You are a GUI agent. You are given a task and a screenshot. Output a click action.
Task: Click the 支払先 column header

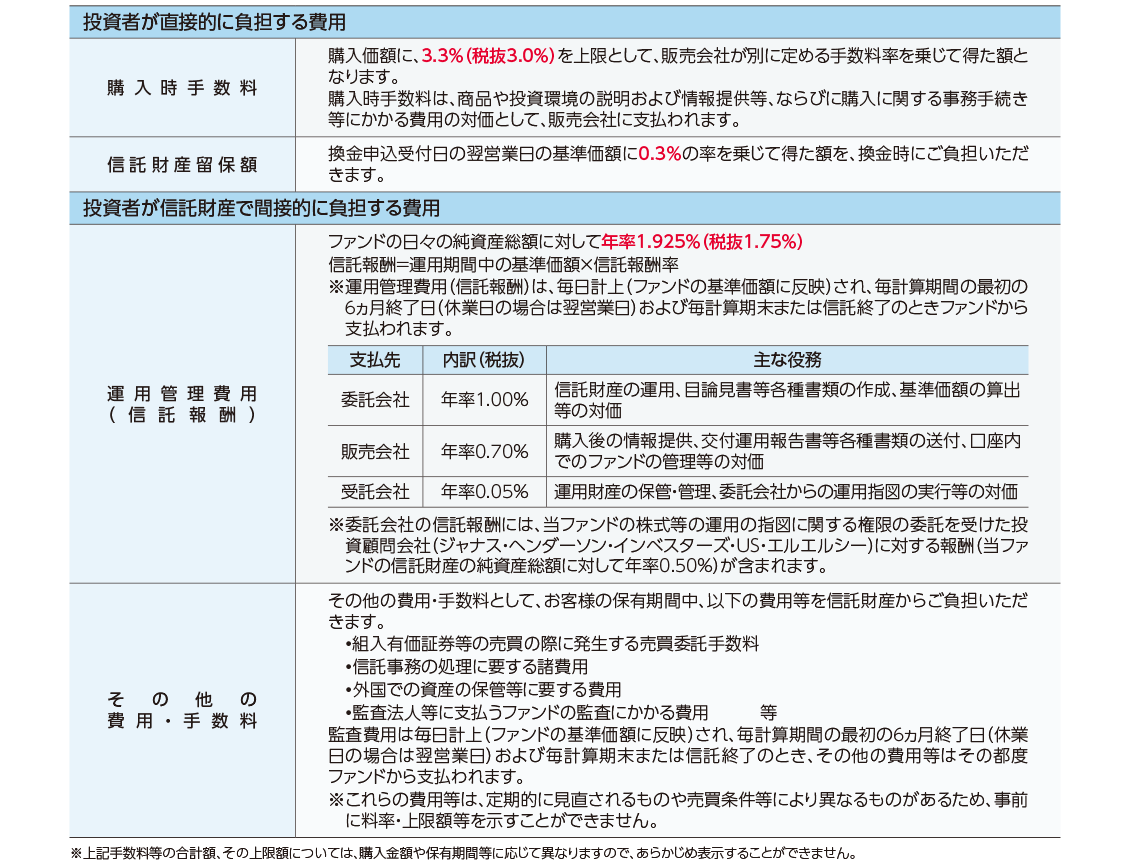375,360
